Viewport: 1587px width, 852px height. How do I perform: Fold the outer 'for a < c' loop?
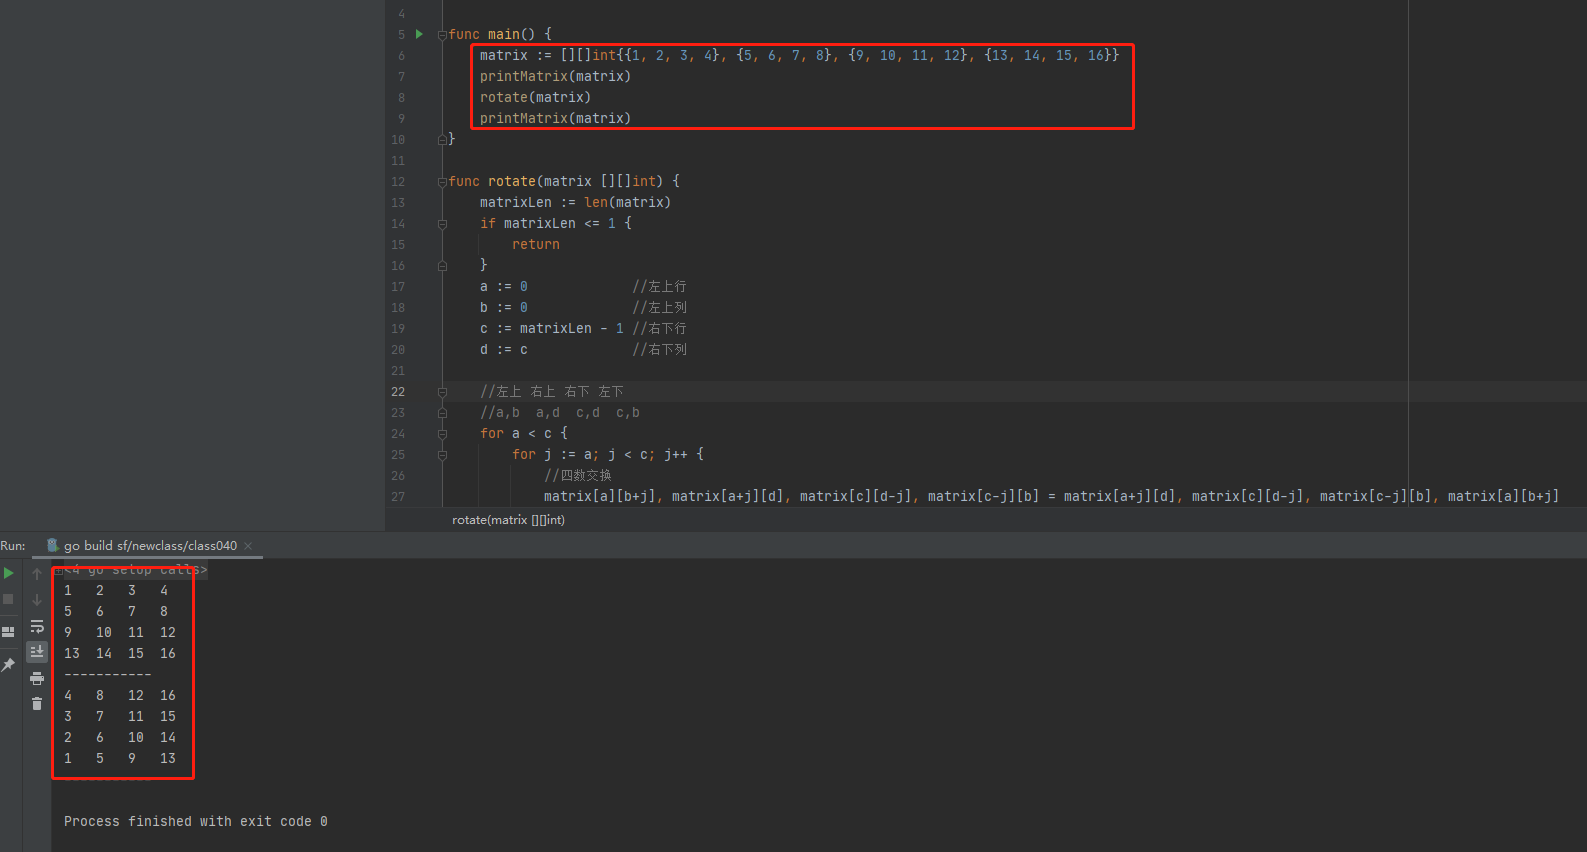[442, 434]
